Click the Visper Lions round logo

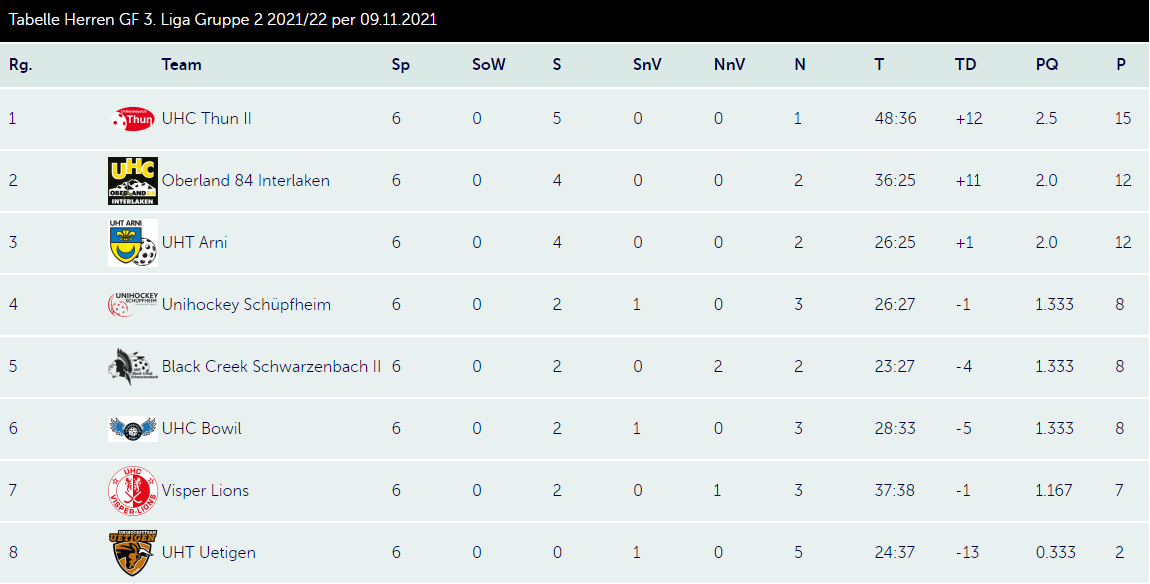[x=133, y=491]
